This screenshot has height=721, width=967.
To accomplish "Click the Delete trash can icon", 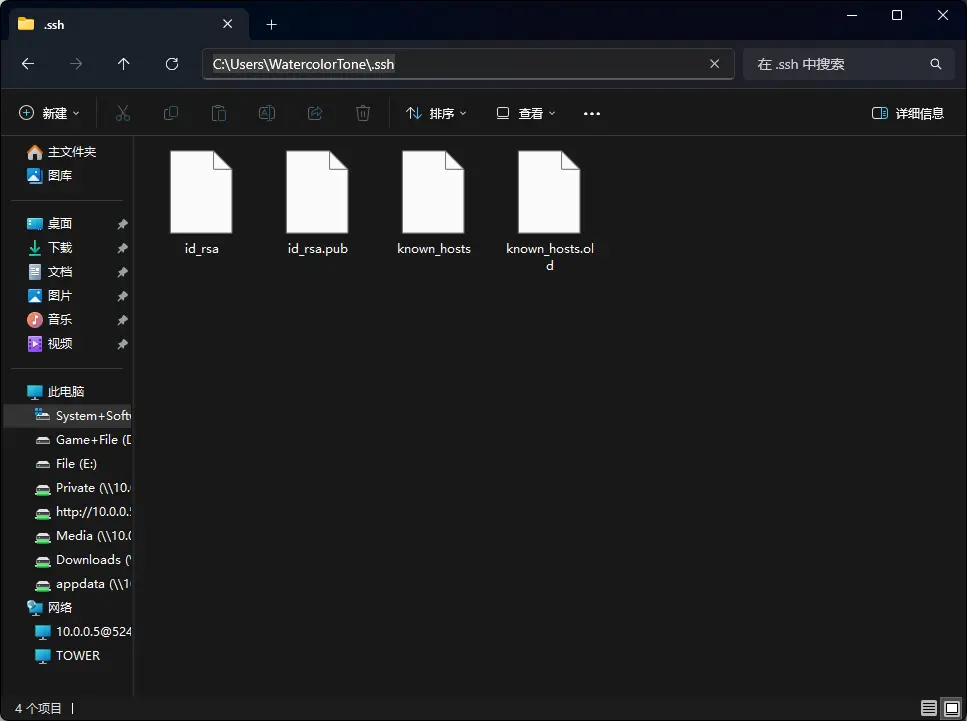I will click(363, 113).
